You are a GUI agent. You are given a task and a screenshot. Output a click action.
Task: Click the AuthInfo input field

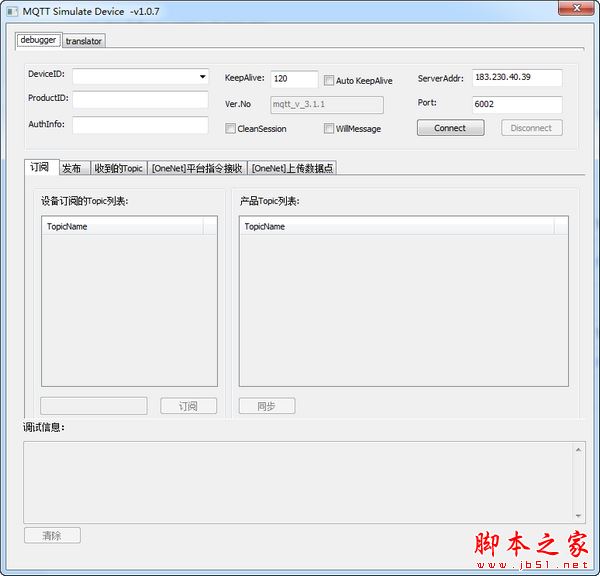140,125
